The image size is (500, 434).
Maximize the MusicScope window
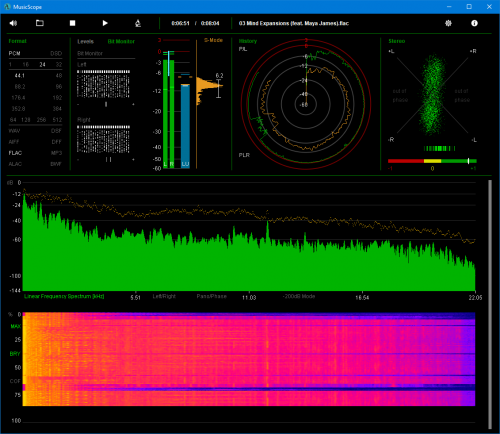[x=469, y=7]
